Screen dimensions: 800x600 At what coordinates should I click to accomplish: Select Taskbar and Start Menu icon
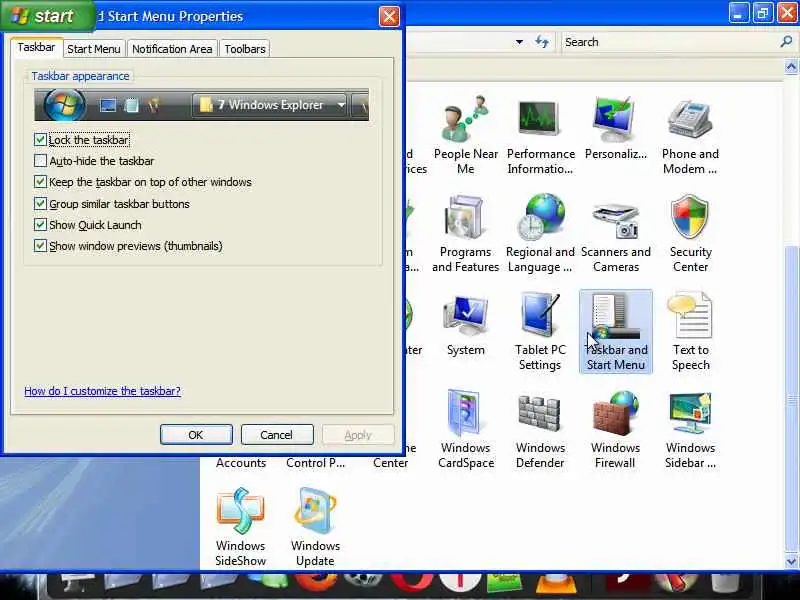click(615, 332)
